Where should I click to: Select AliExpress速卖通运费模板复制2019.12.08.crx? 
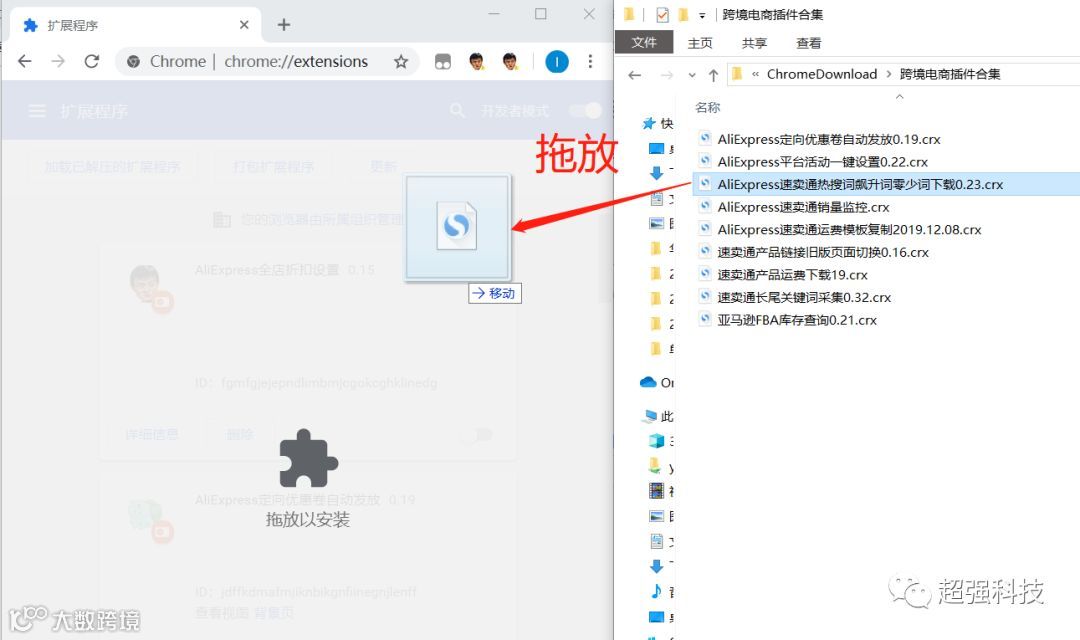(849, 230)
